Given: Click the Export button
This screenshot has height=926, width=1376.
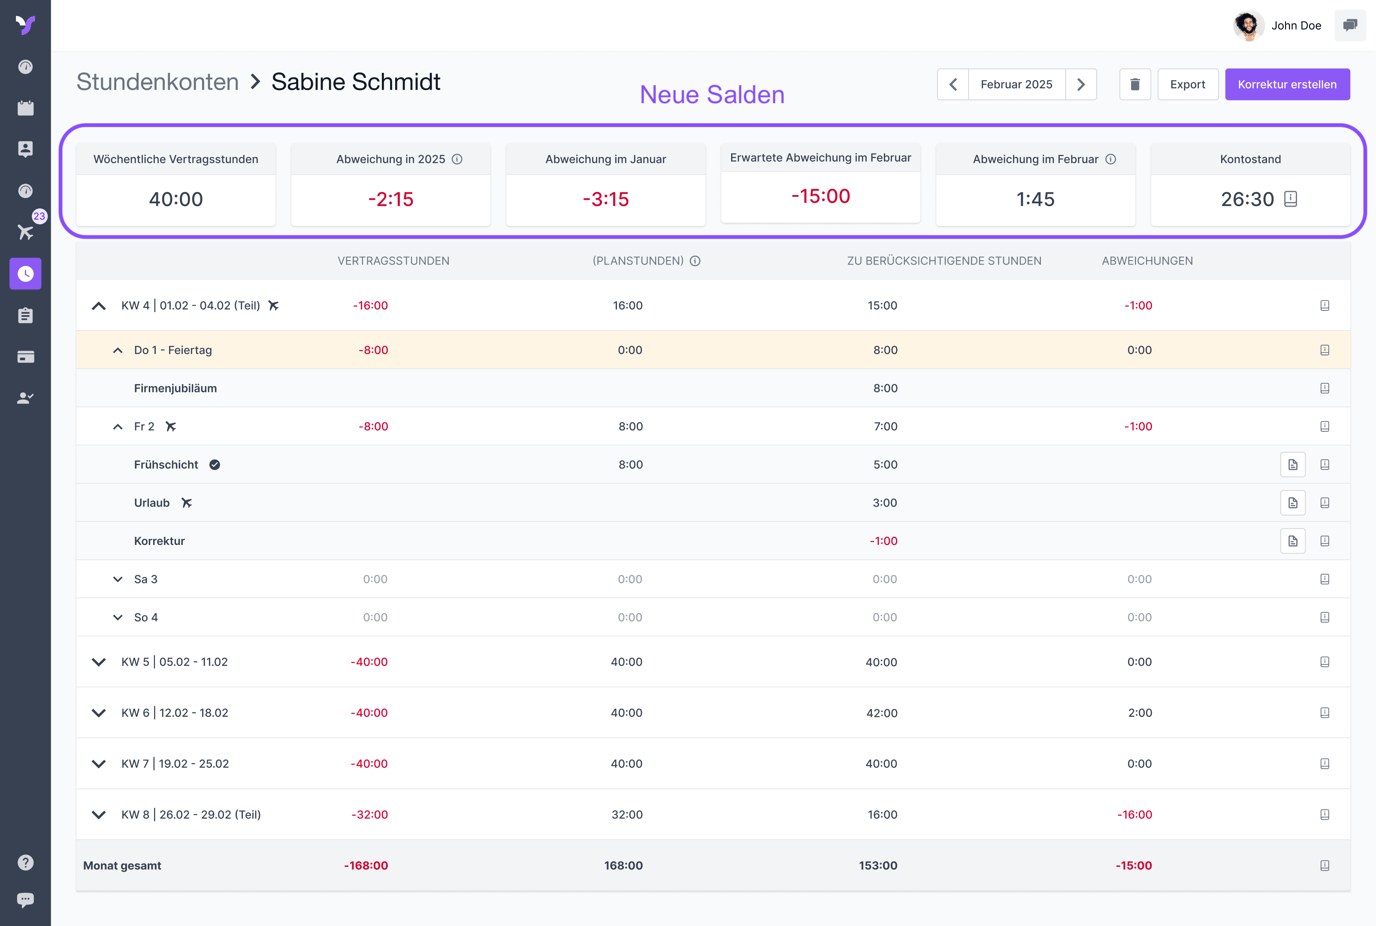Looking at the screenshot, I should point(1187,85).
